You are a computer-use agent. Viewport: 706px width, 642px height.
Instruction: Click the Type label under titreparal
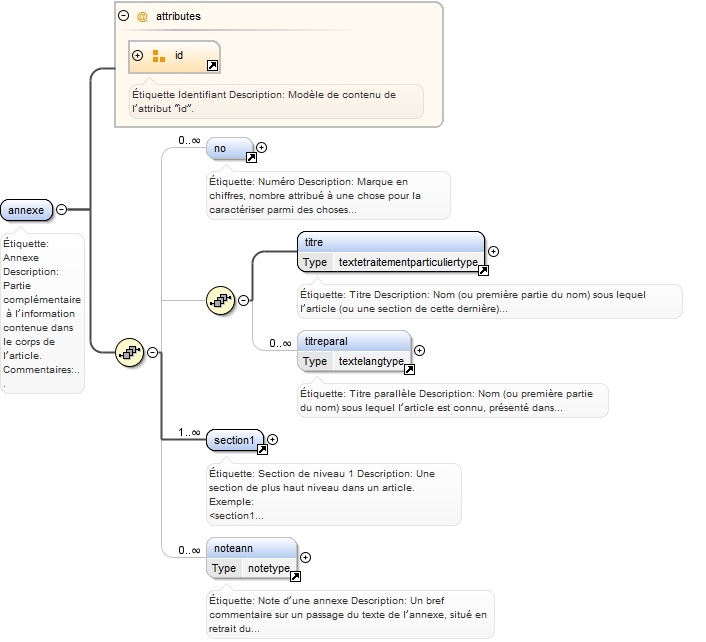coord(315,361)
